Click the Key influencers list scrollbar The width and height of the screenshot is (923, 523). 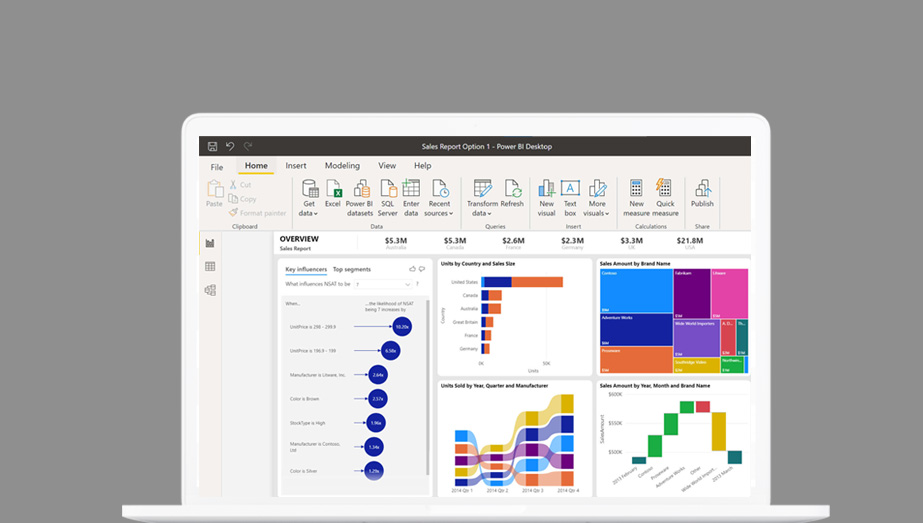pos(427,387)
